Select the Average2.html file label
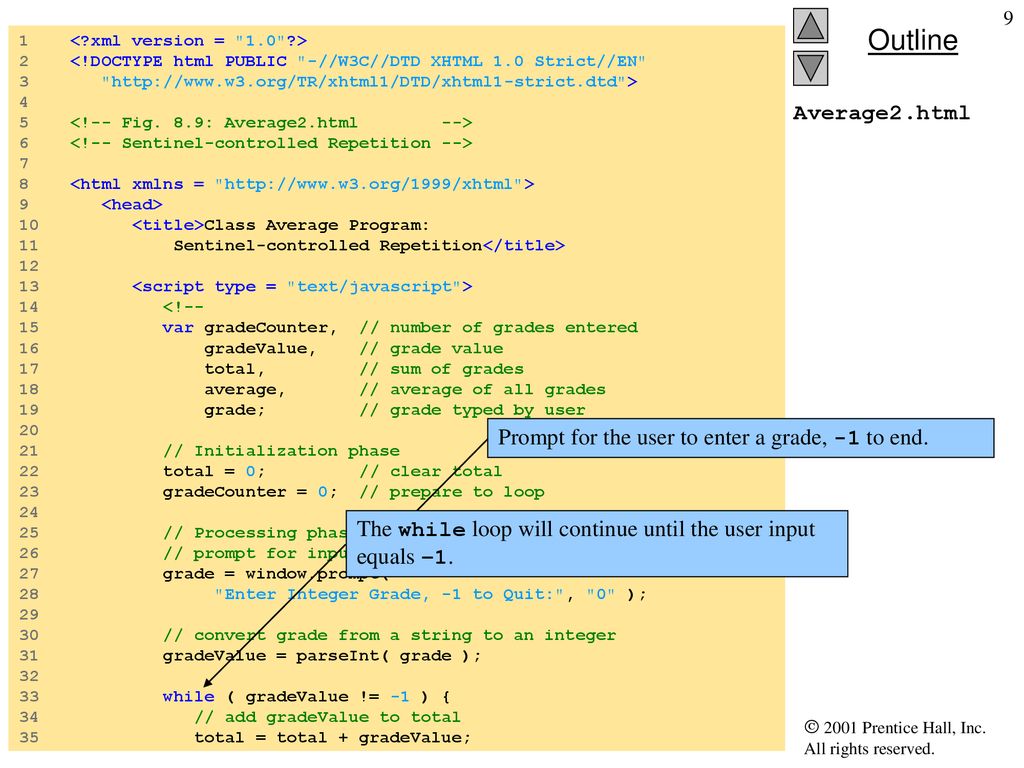 (x=881, y=113)
